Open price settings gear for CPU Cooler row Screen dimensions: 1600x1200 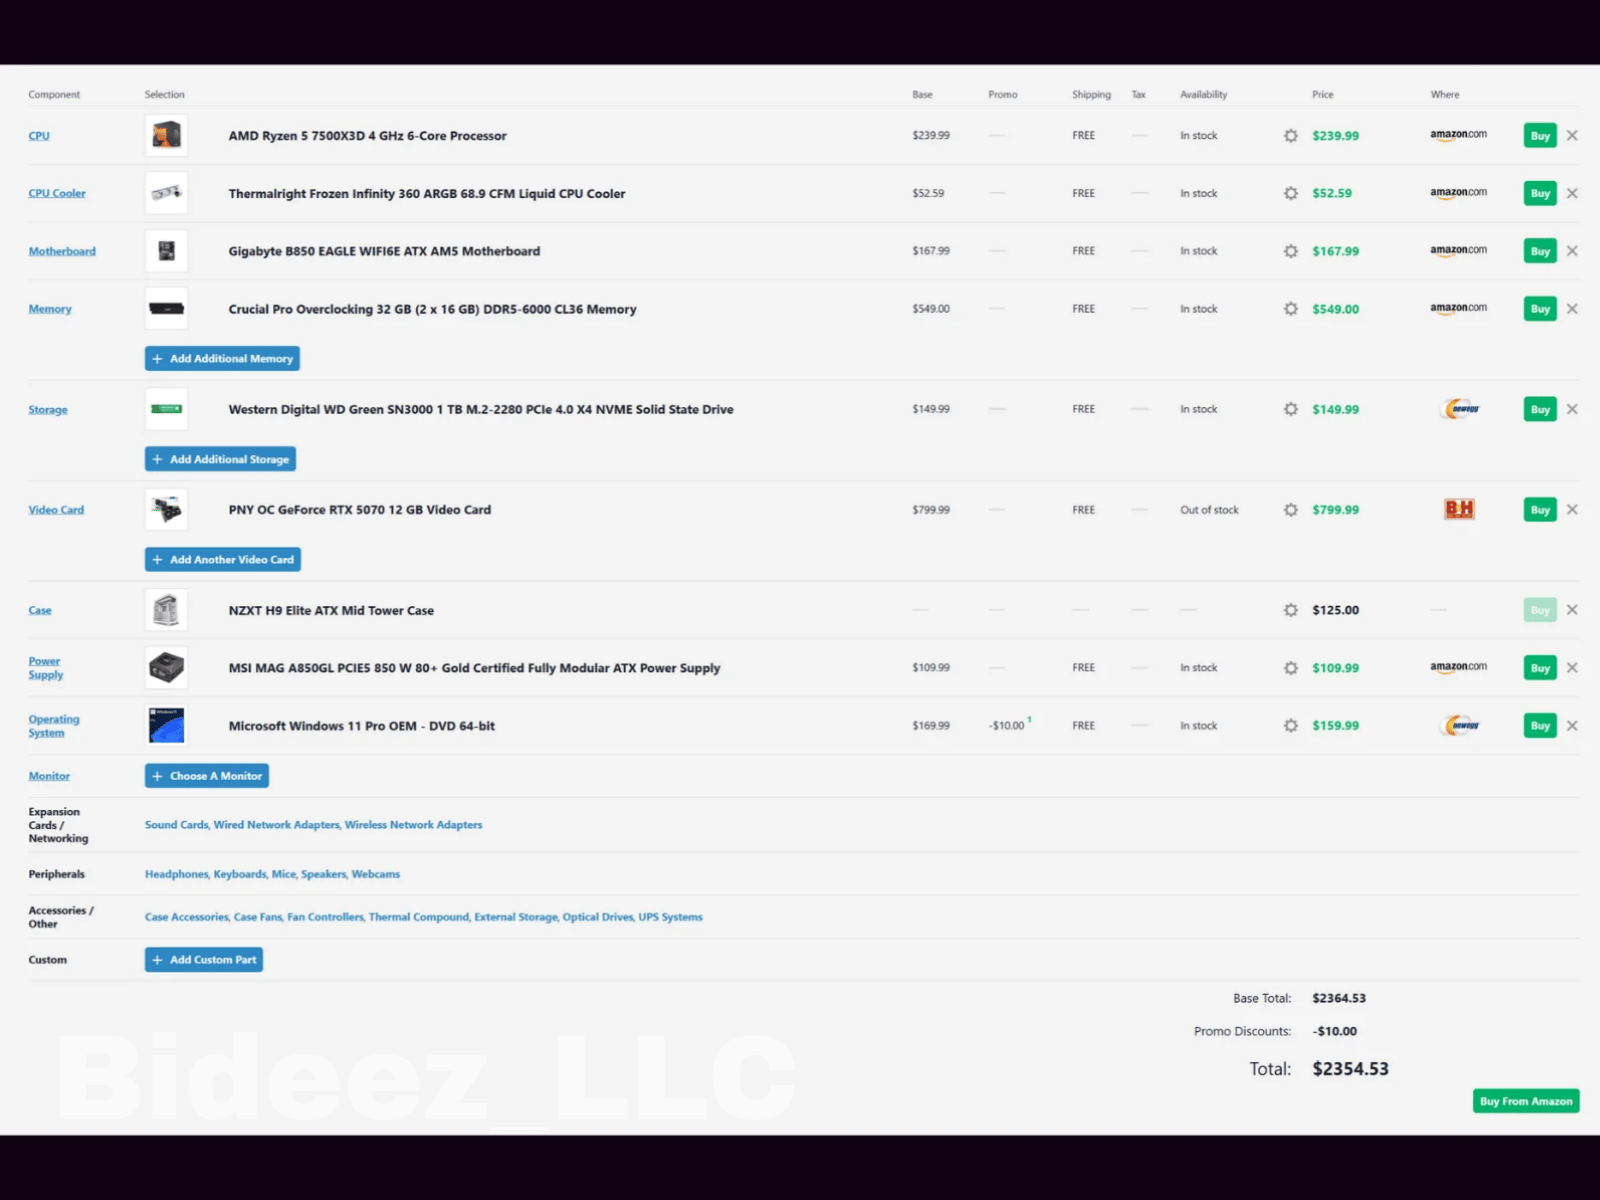click(x=1291, y=194)
